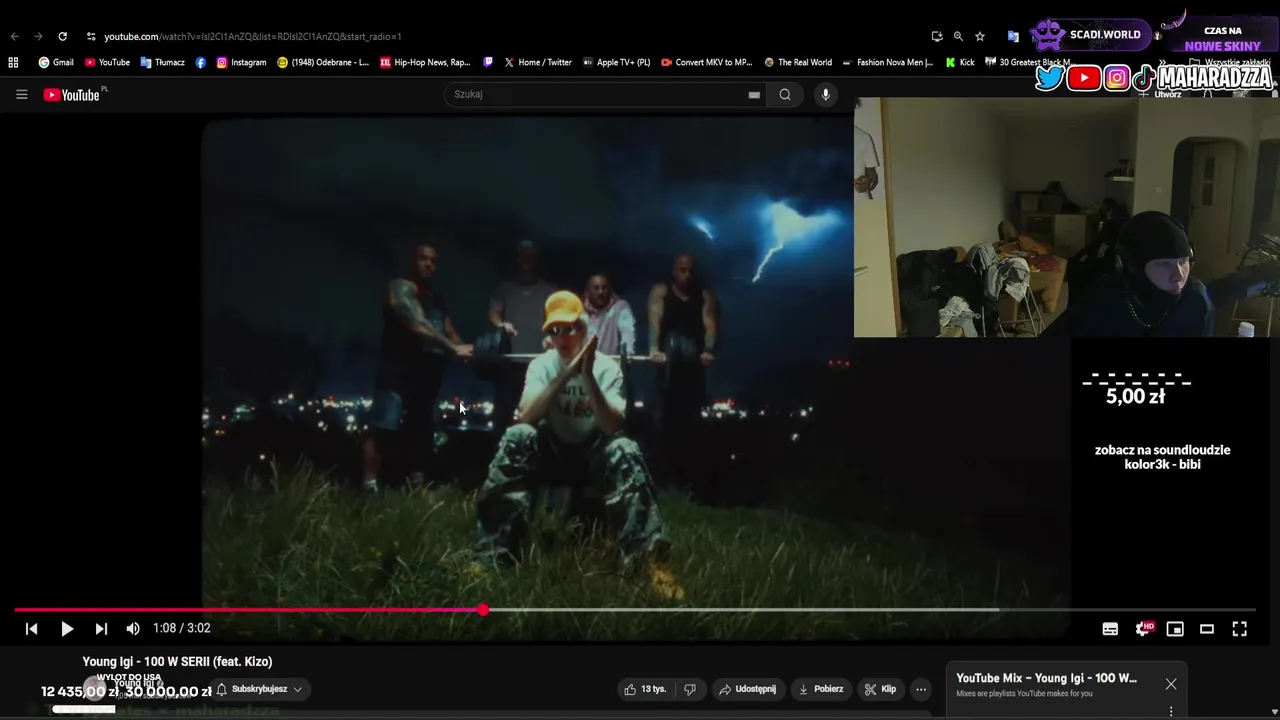Switch to miniplayer mode

click(x=1175, y=629)
